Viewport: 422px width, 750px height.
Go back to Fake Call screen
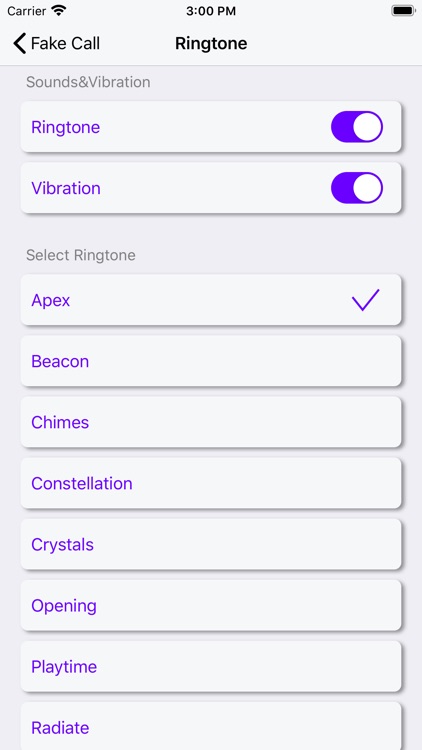click(56, 43)
